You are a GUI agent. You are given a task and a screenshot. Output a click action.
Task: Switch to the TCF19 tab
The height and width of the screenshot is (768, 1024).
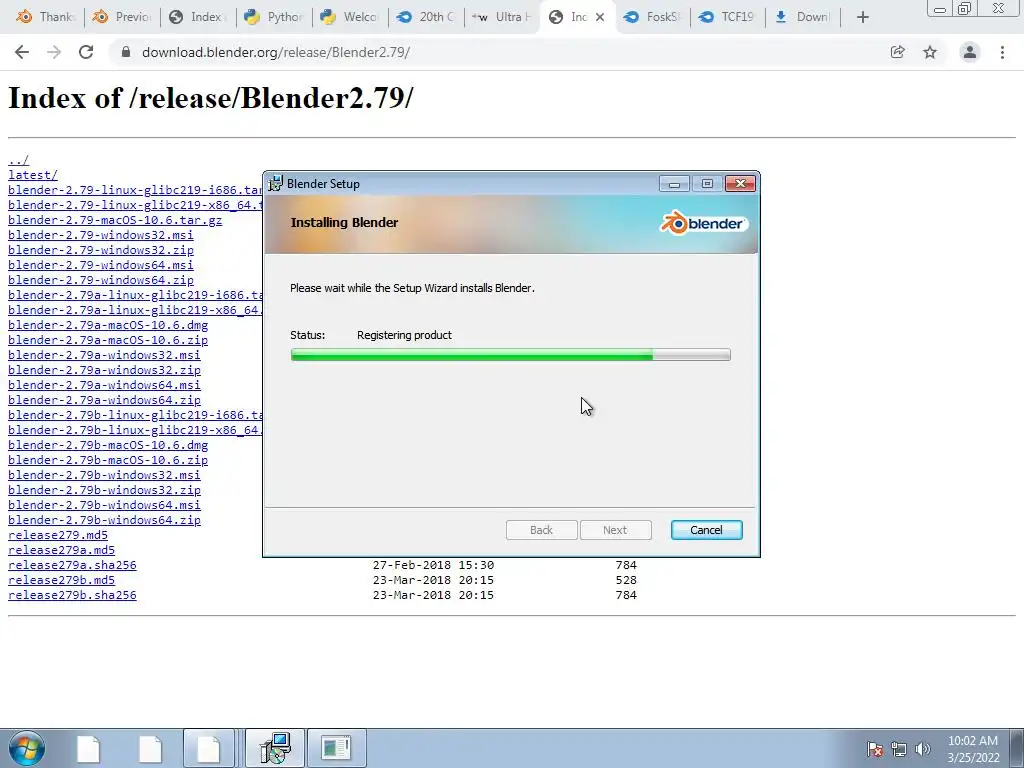click(x=728, y=17)
